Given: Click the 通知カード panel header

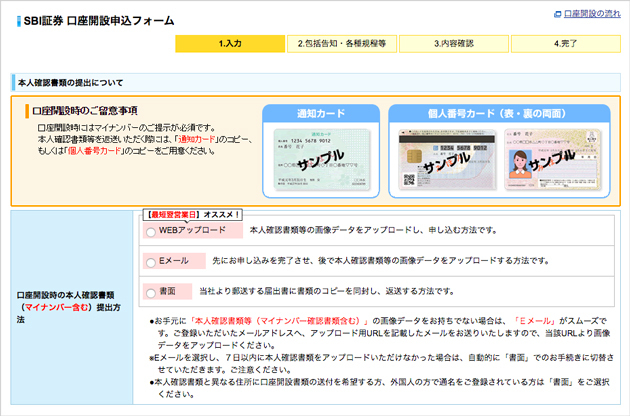Looking at the screenshot, I should click(321, 114).
